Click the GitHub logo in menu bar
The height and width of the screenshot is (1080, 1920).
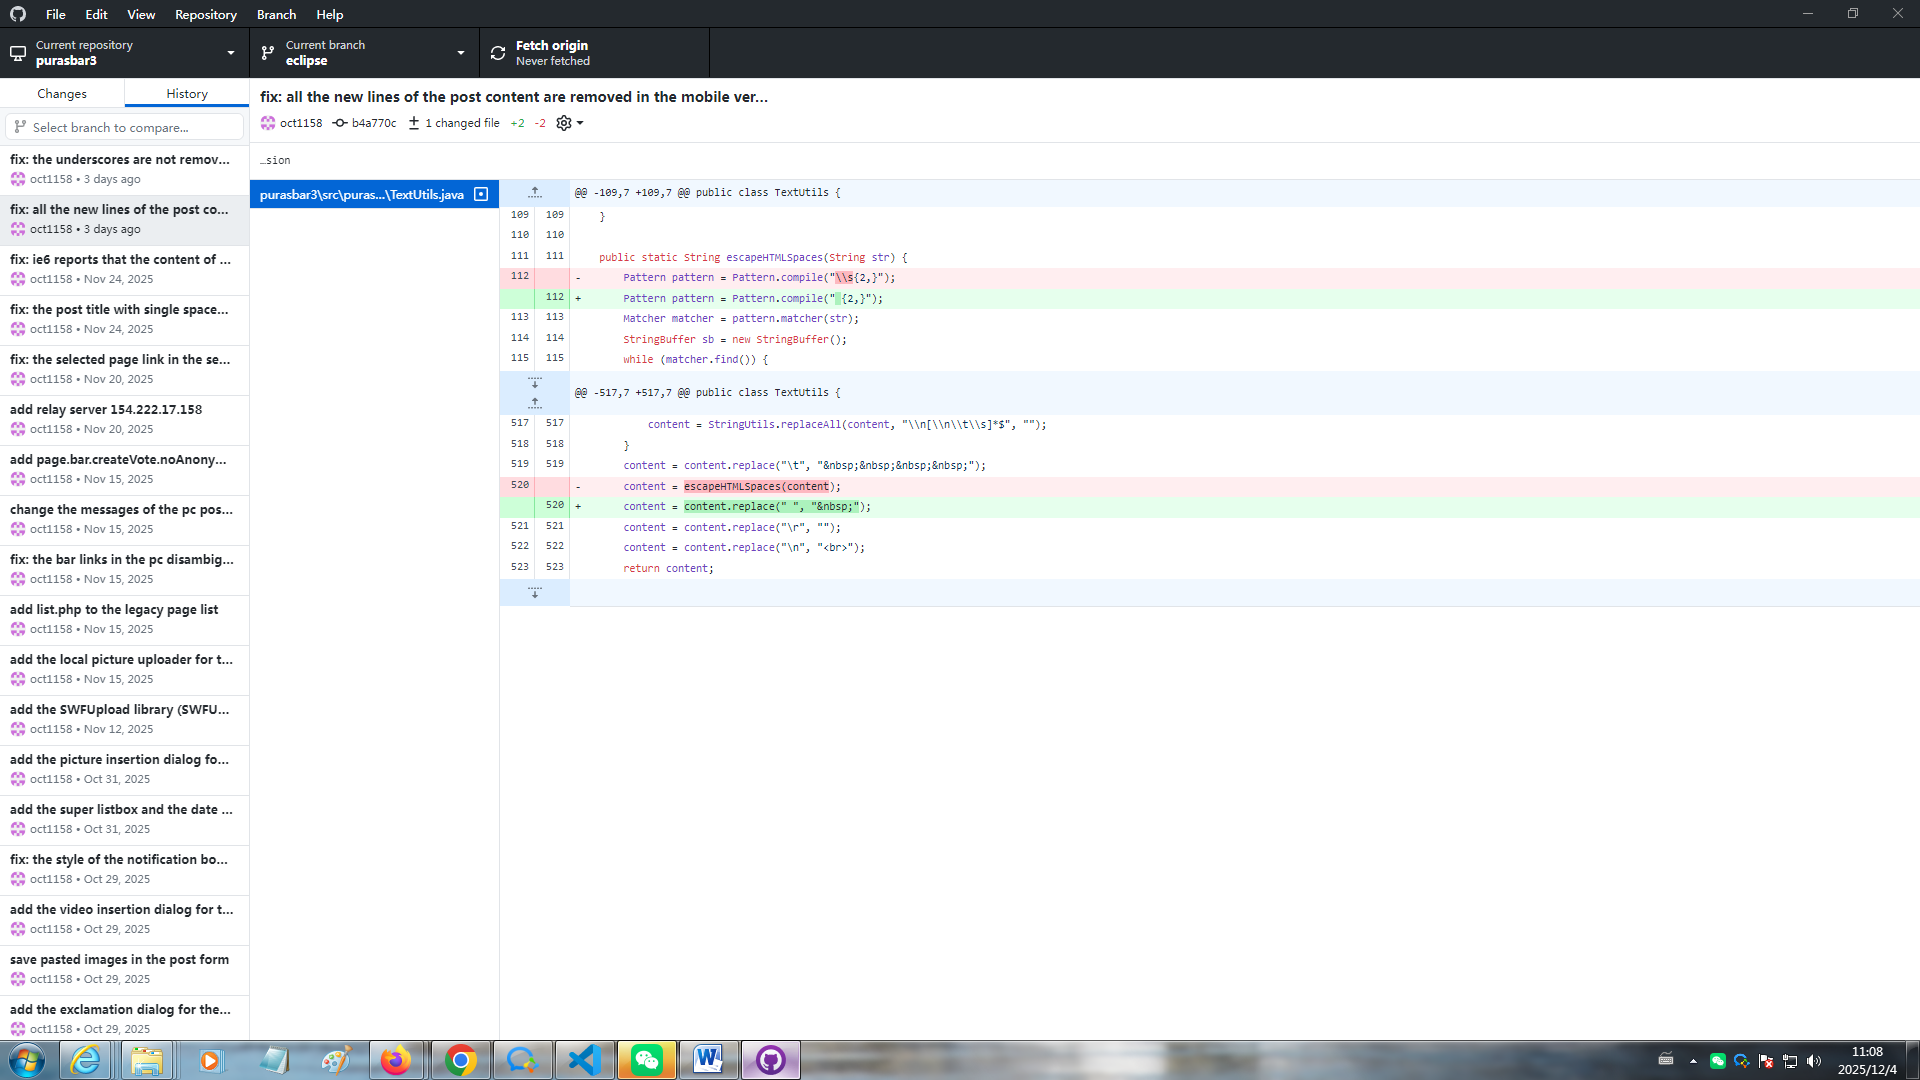coord(18,14)
